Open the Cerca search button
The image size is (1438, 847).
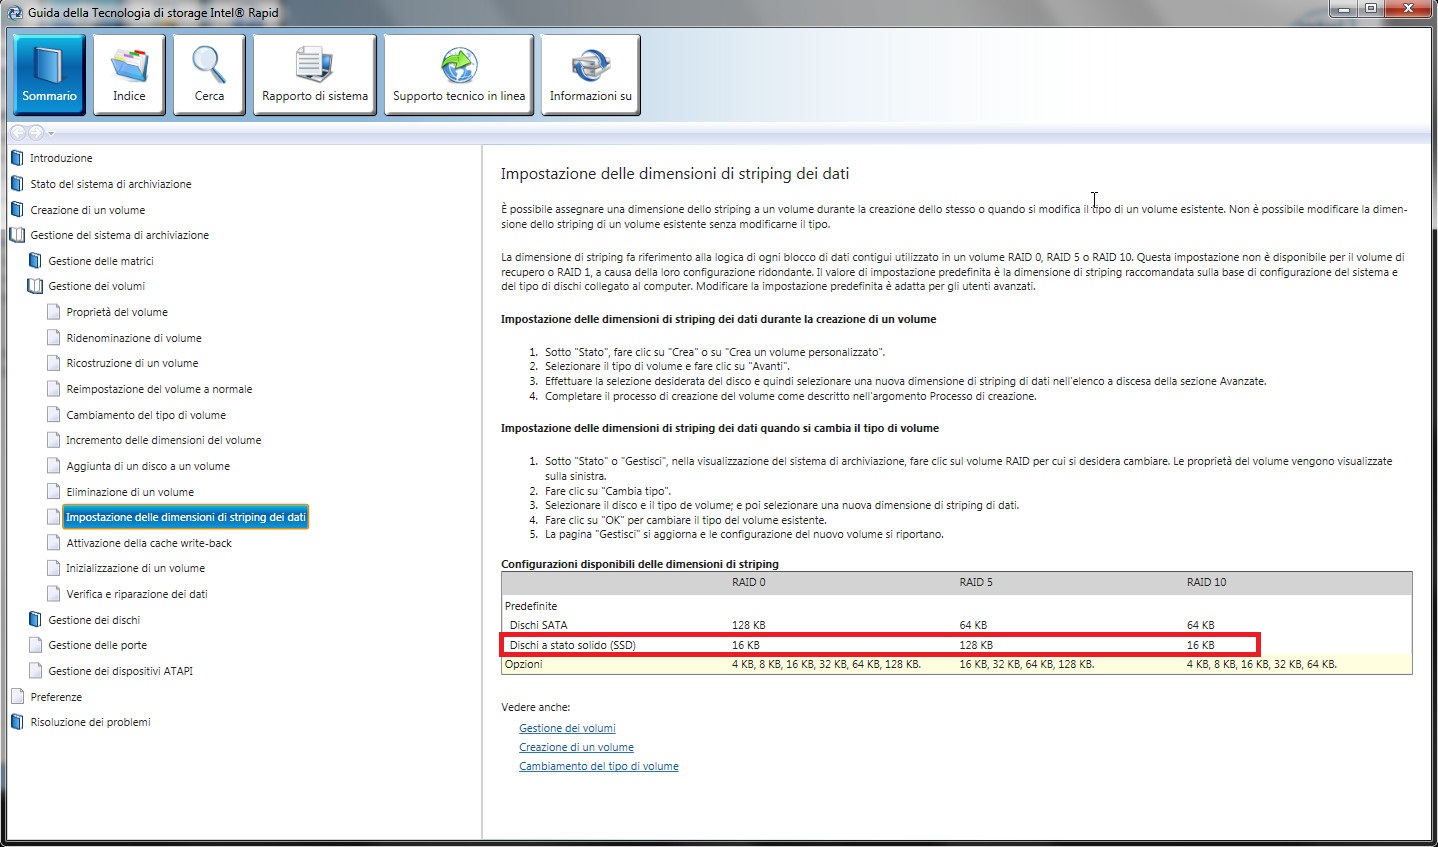(x=209, y=75)
